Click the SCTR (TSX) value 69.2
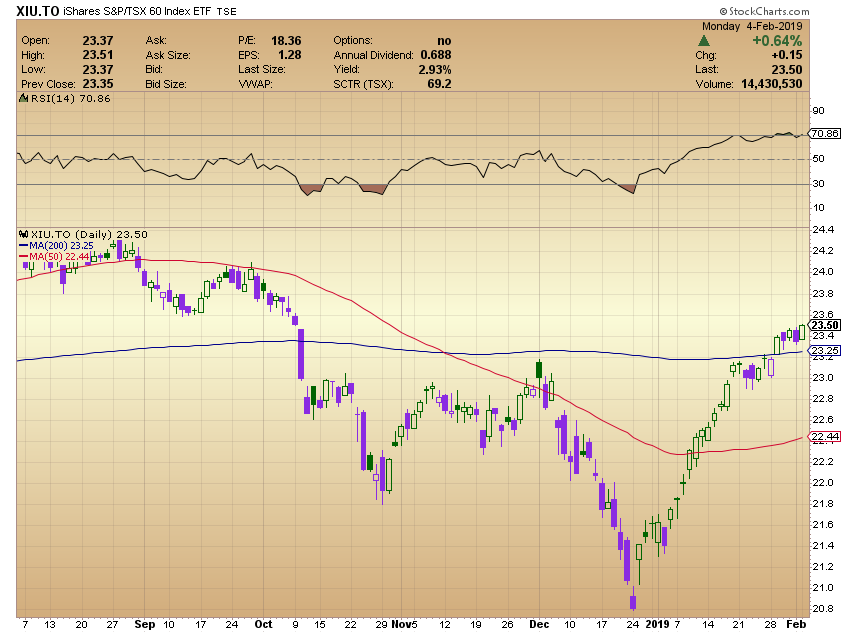Image resolution: width=850 pixels, height=633 pixels. [x=439, y=84]
